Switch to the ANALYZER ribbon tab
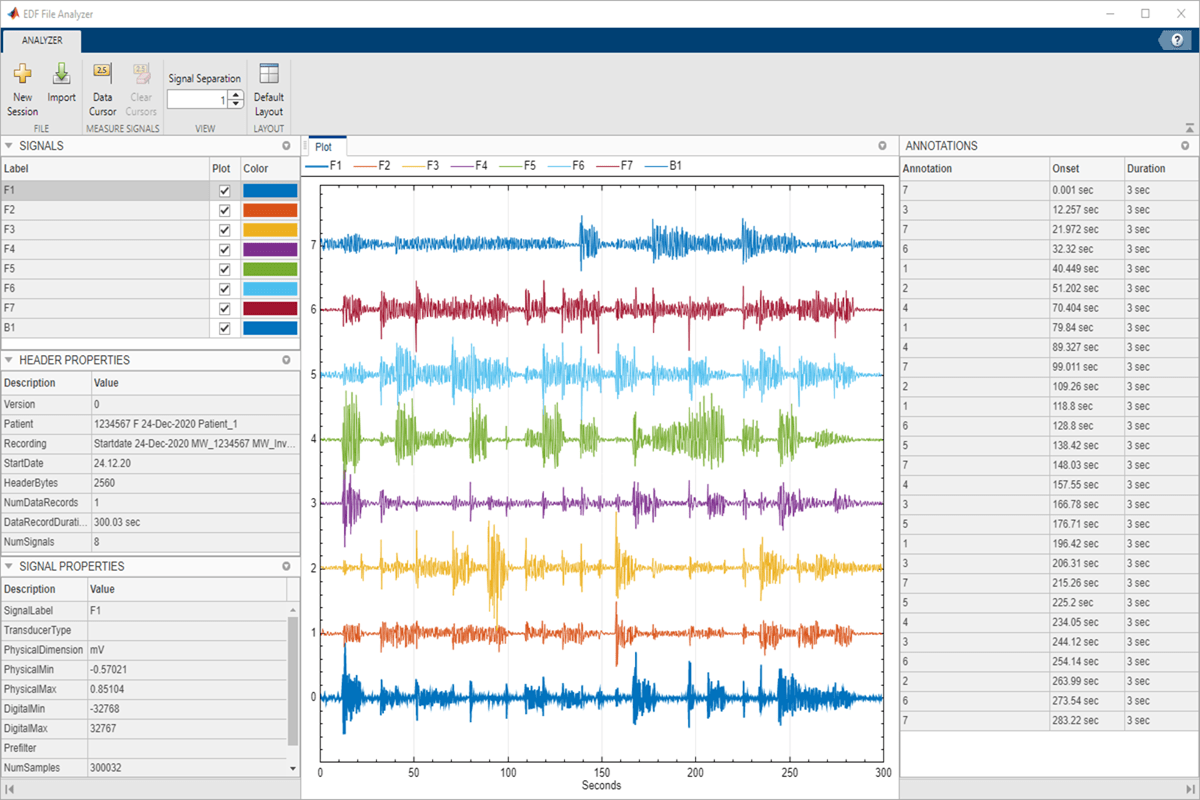 41,42
